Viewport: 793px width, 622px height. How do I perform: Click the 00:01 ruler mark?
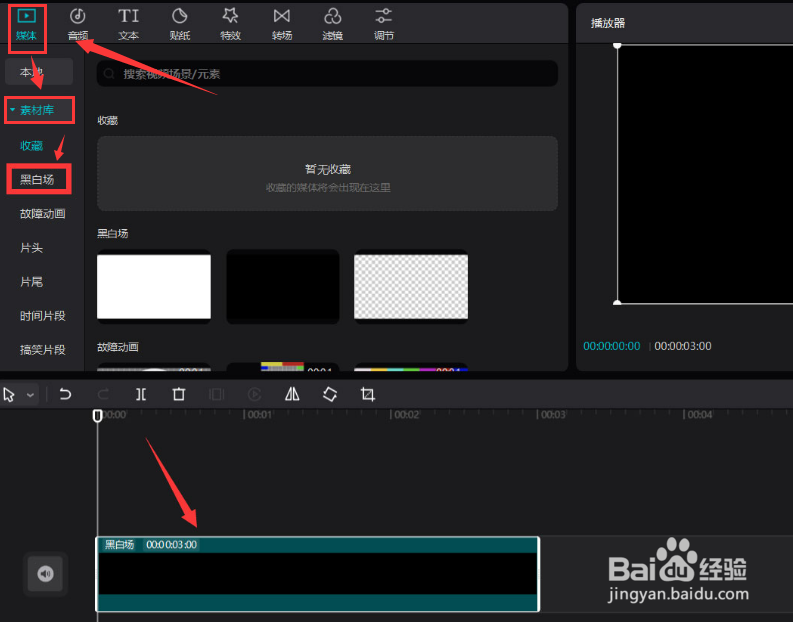(x=258, y=415)
